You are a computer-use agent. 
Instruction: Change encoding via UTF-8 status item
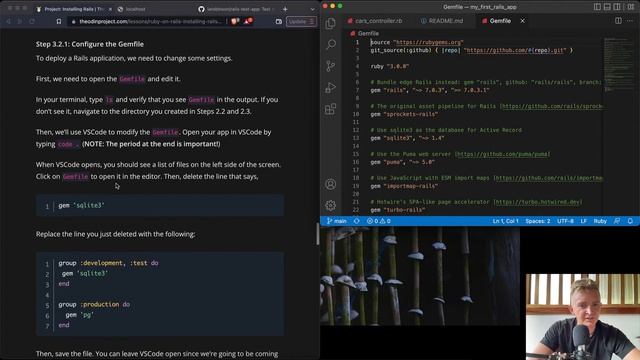coord(565,221)
